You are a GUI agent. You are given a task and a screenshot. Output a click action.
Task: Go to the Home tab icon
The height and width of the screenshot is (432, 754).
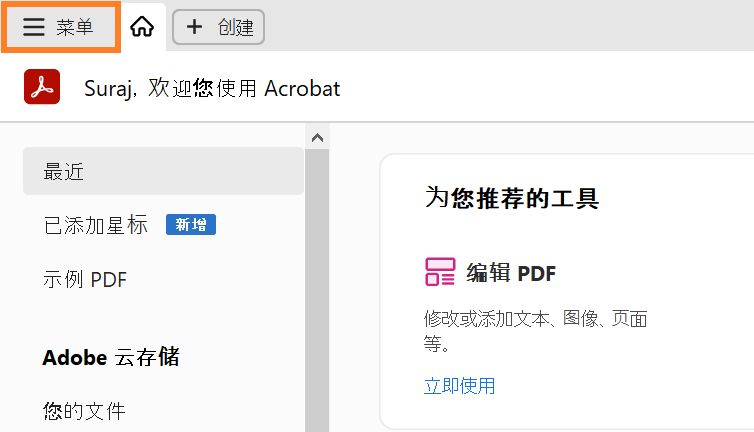pos(142,26)
